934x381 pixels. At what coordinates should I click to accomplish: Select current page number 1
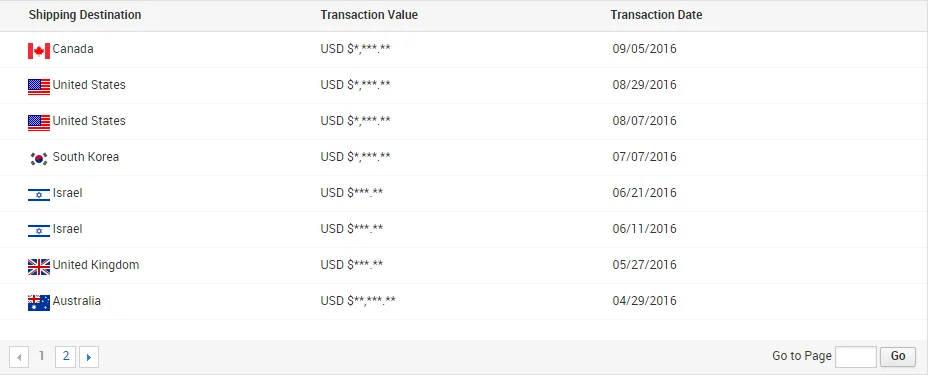42,356
